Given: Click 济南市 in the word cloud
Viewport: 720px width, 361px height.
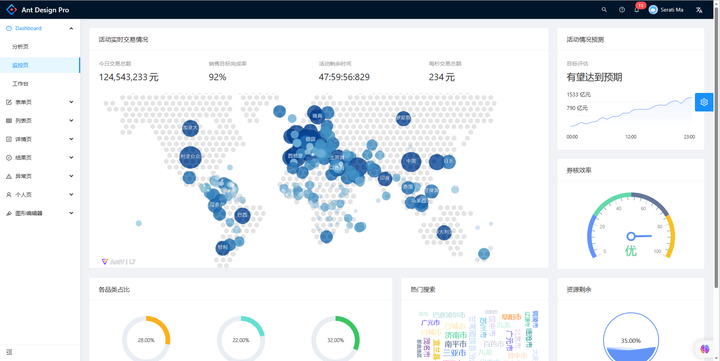Looking at the screenshot, I should (455, 335).
